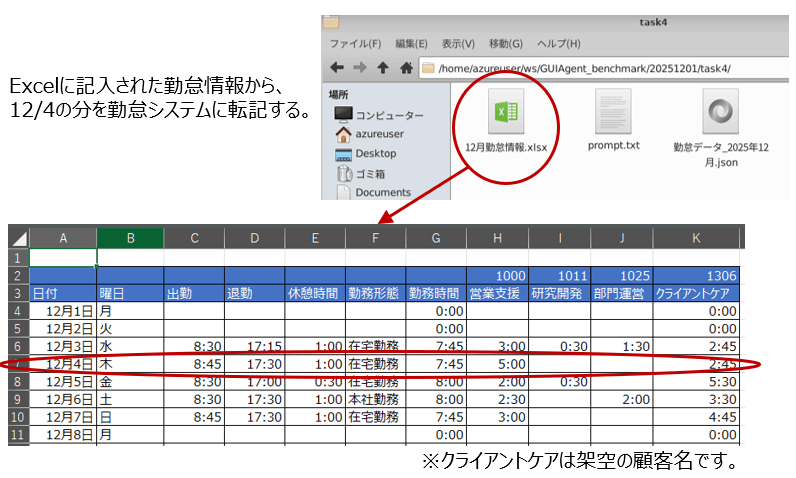
Task: Open the 移動(G) menu
Action: [x=506, y=44]
